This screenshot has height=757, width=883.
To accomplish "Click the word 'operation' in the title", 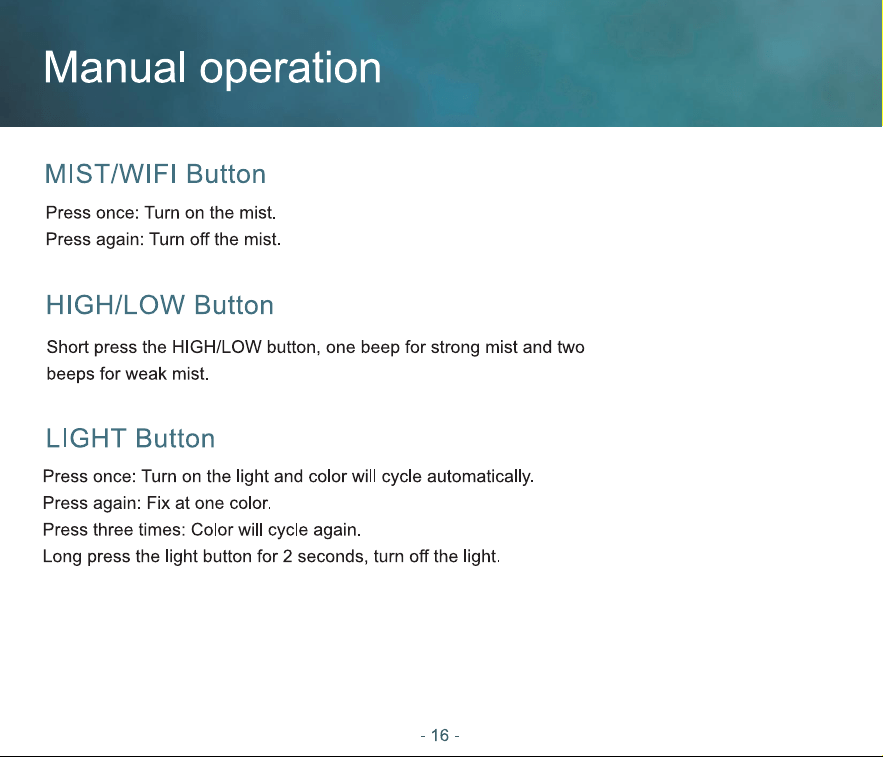I will 291,70.
